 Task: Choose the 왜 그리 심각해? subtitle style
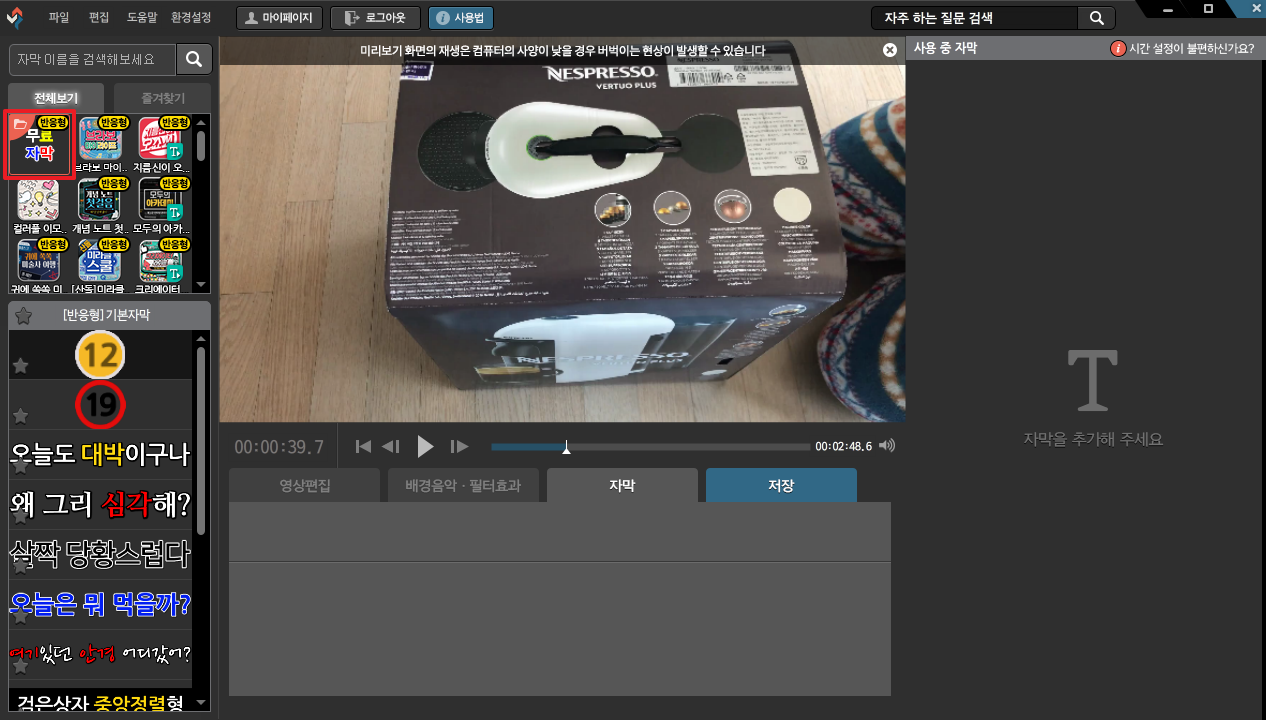(x=100, y=505)
